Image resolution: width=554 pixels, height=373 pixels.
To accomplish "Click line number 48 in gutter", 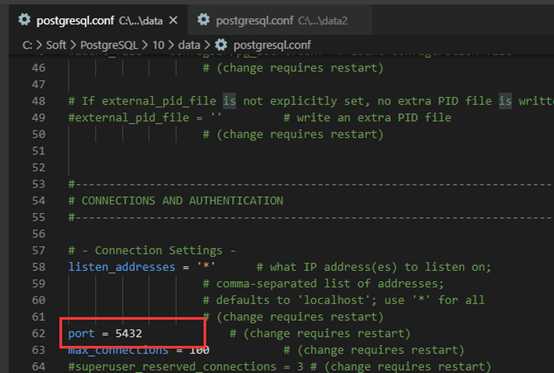I will pos(39,101).
